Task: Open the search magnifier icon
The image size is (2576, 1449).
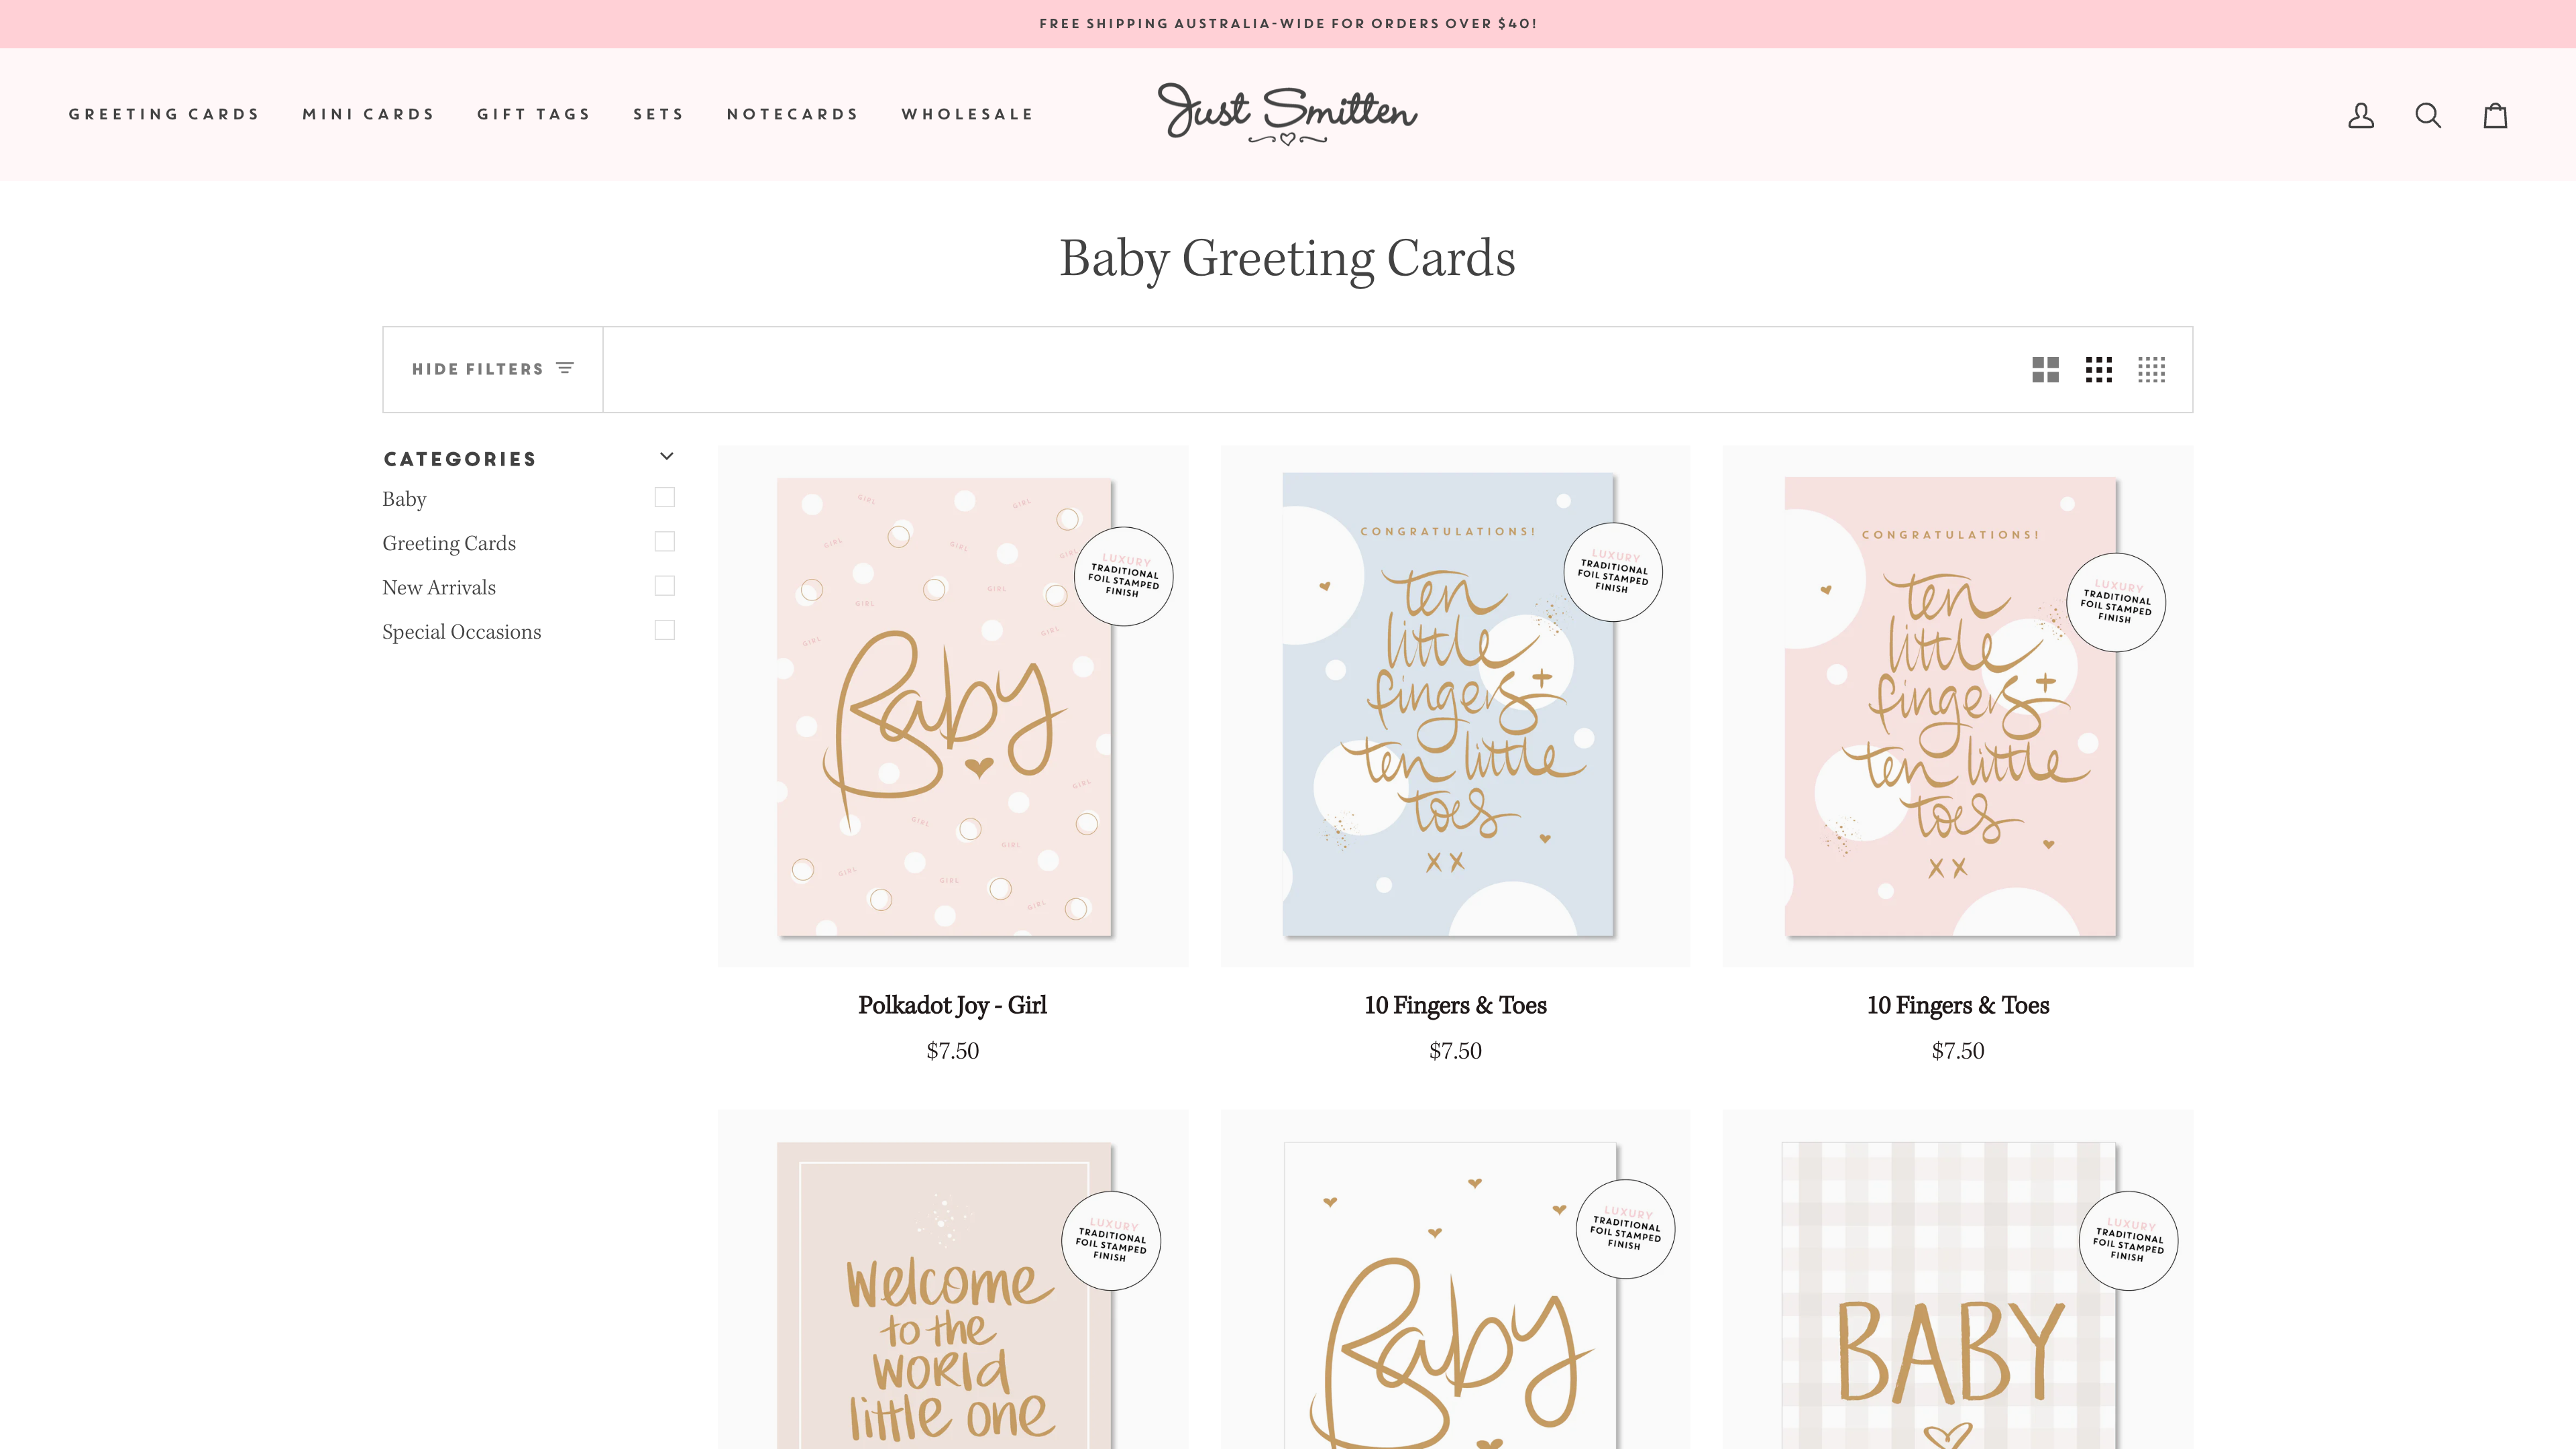Action: [2428, 115]
